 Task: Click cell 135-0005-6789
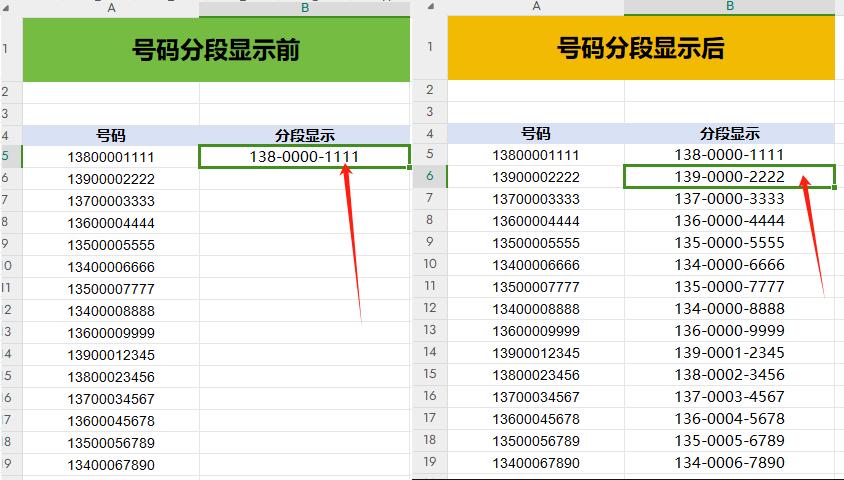(x=730, y=441)
